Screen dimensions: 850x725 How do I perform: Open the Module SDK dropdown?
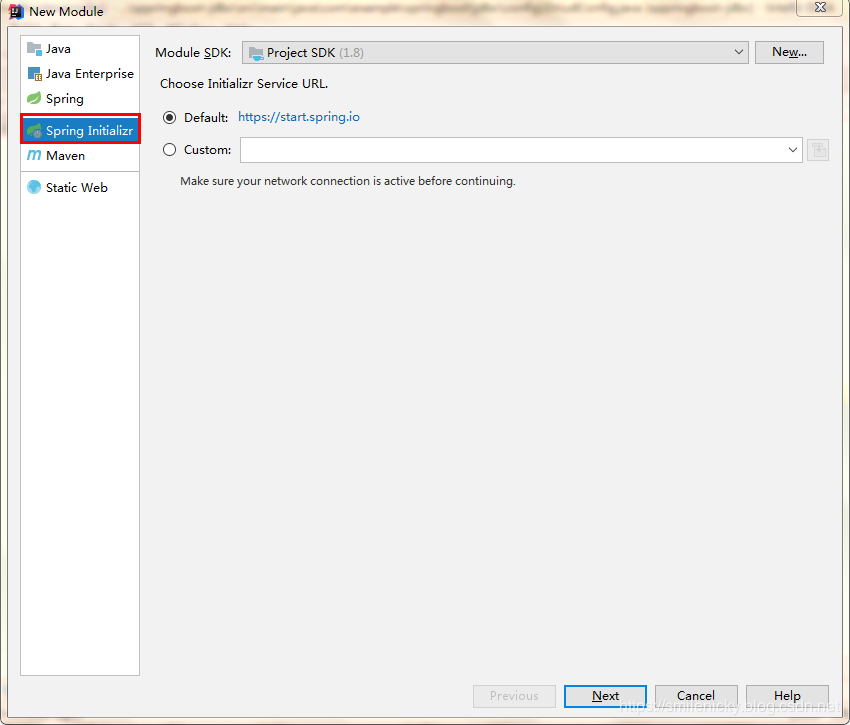coord(495,53)
